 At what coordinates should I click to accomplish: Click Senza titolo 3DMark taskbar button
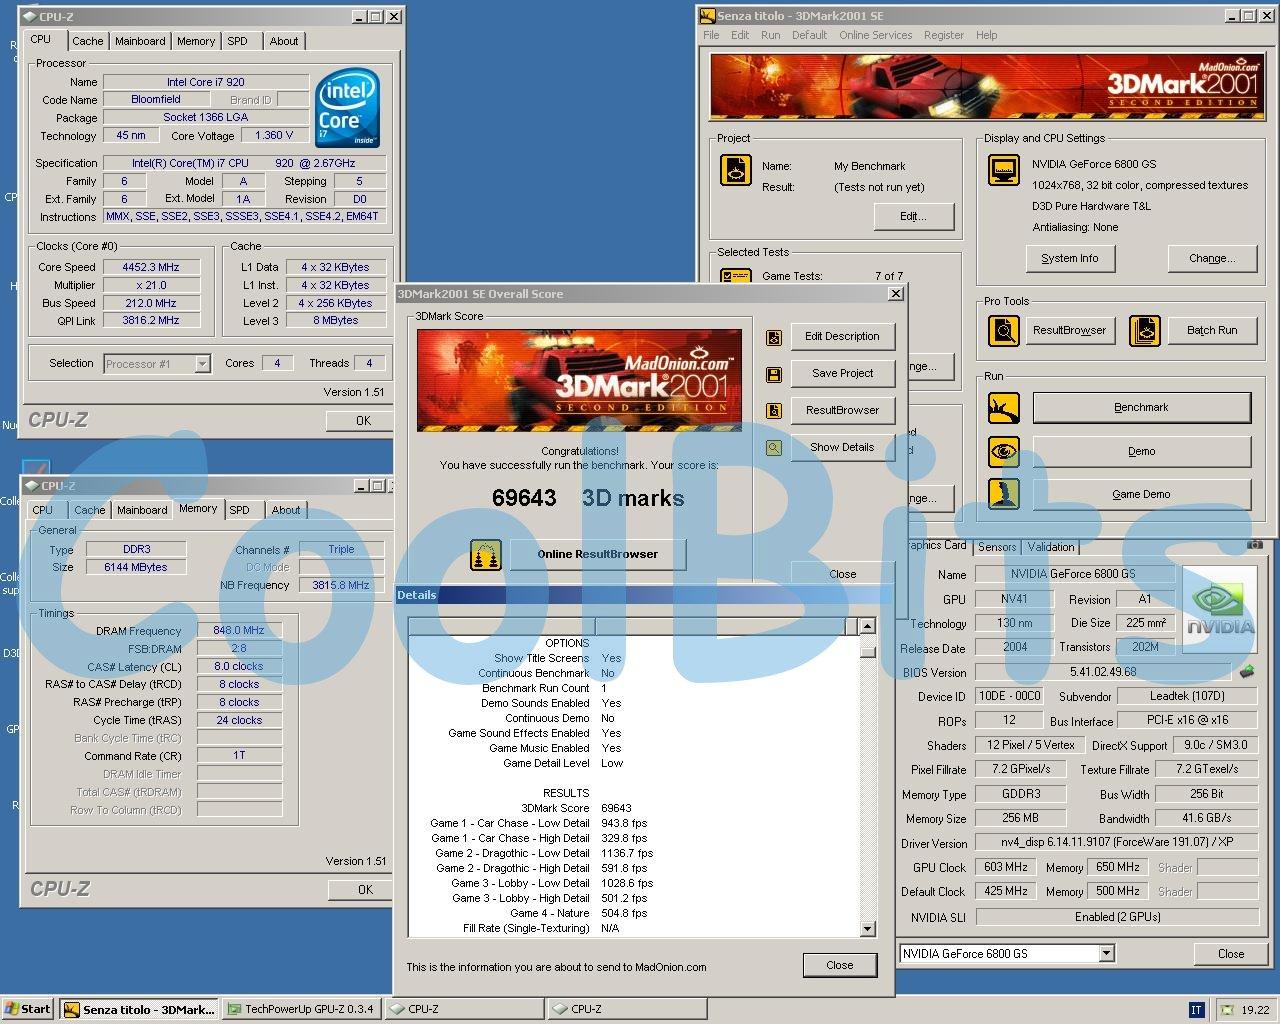click(139, 1009)
